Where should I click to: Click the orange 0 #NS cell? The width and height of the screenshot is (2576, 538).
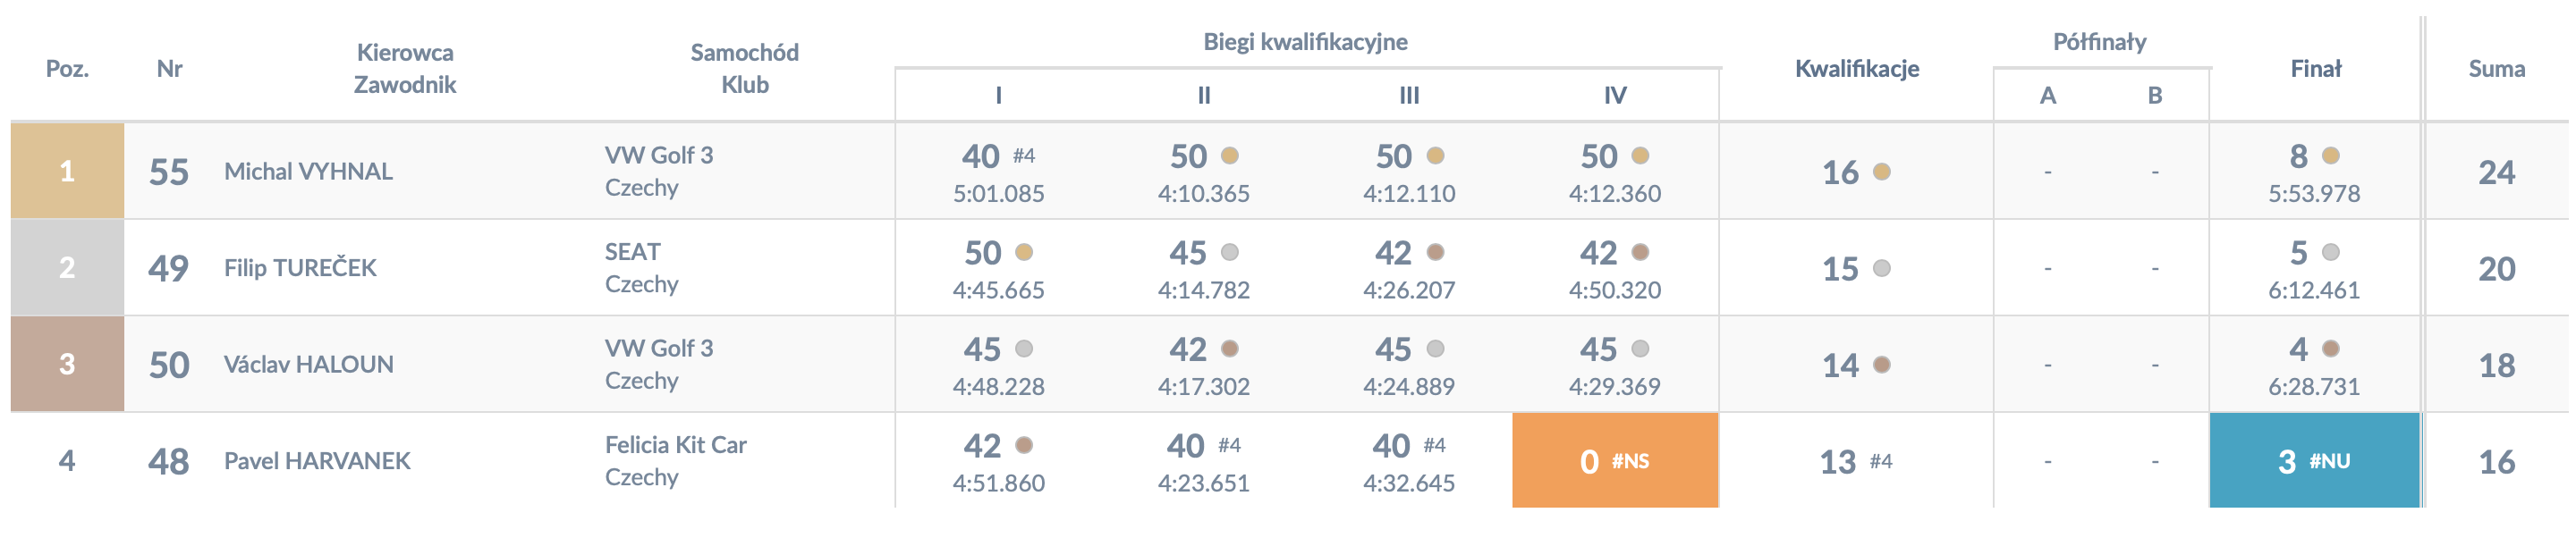point(1615,461)
